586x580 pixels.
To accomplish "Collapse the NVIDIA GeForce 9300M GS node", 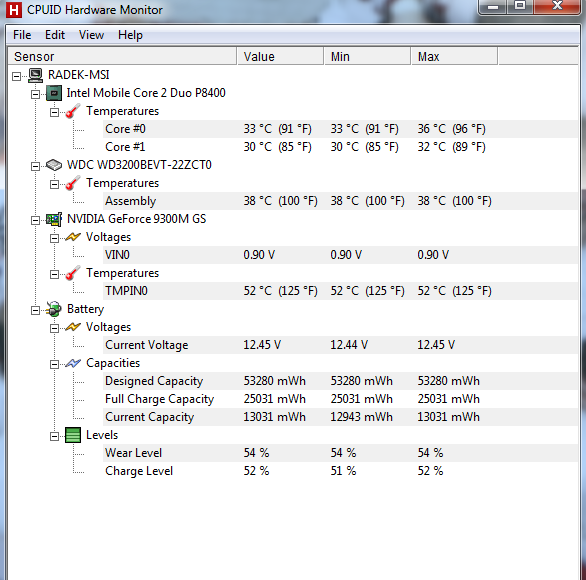I will click(x=35, y=220).
